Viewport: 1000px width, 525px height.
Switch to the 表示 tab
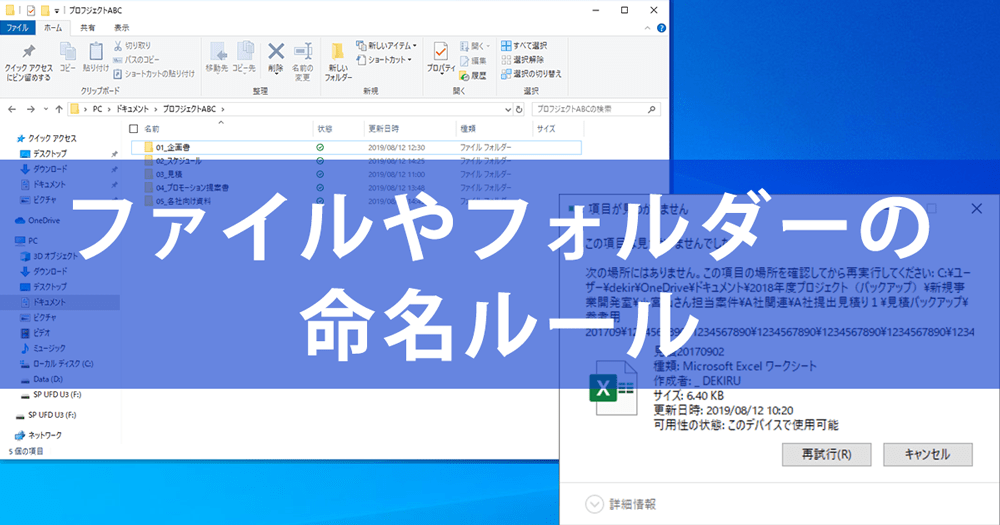pos(121,28)
